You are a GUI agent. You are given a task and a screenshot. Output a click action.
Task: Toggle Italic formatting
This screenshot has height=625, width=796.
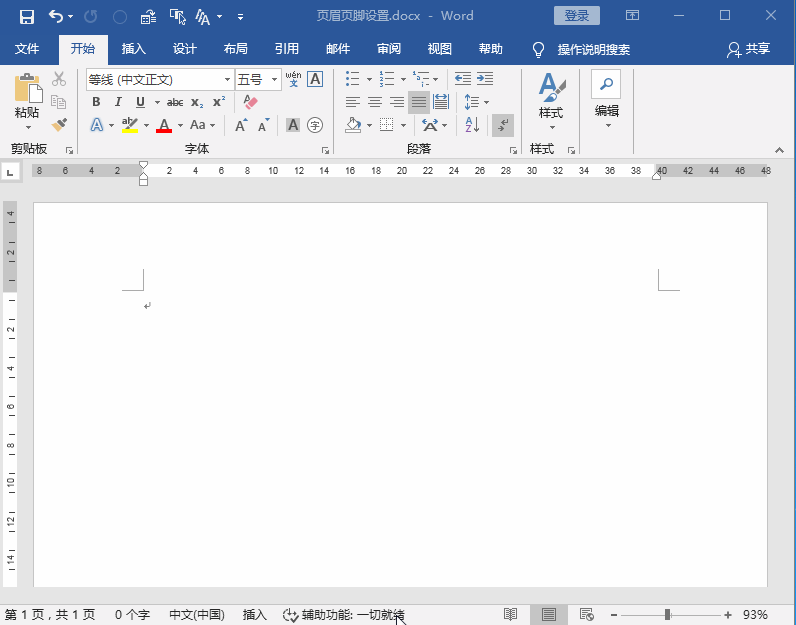point(118,102)
